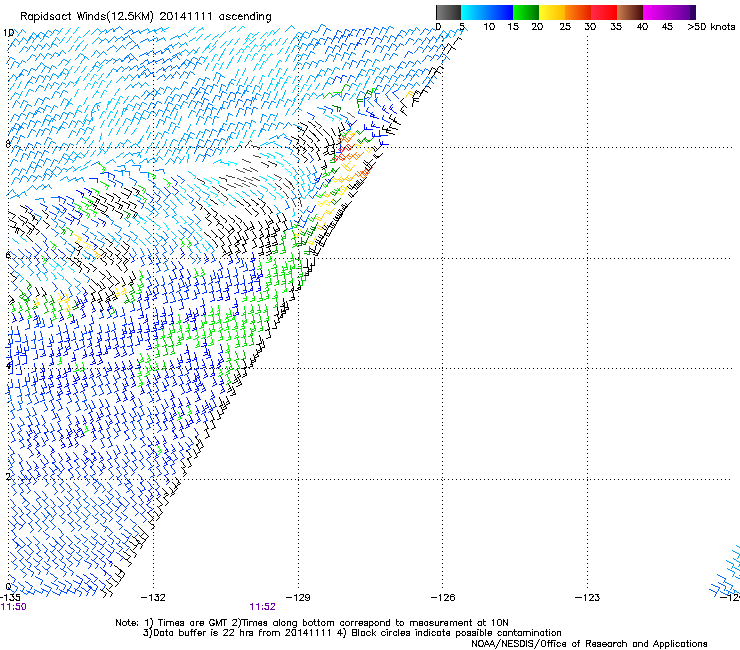Image resolution: width=740 pixels, height=650 pixels.
Task: Click the dark purple 45-50 knots legend segment
Action: (682, 12)
